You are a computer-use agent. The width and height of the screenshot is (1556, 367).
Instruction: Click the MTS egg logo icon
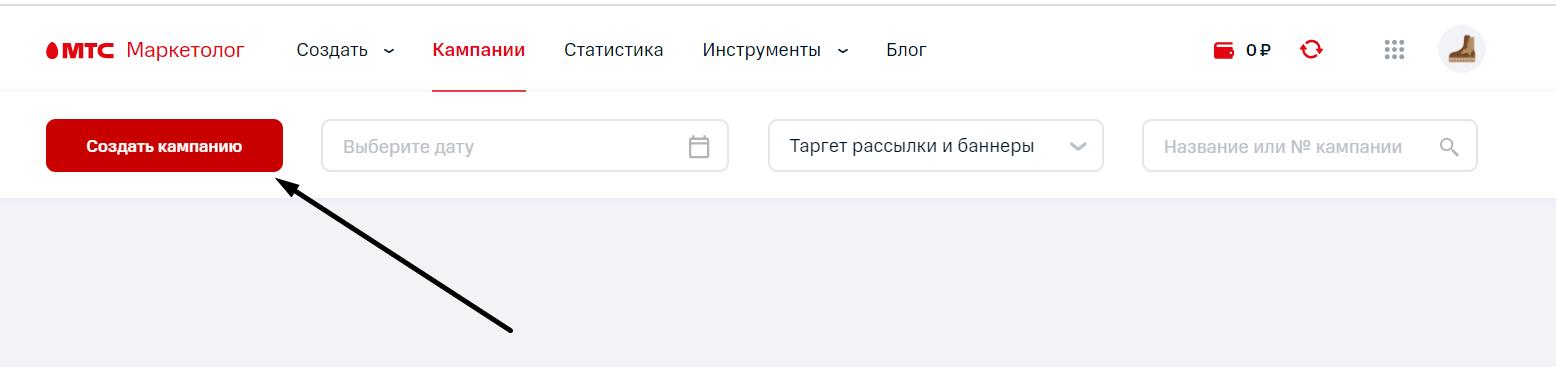pos(52,50)
